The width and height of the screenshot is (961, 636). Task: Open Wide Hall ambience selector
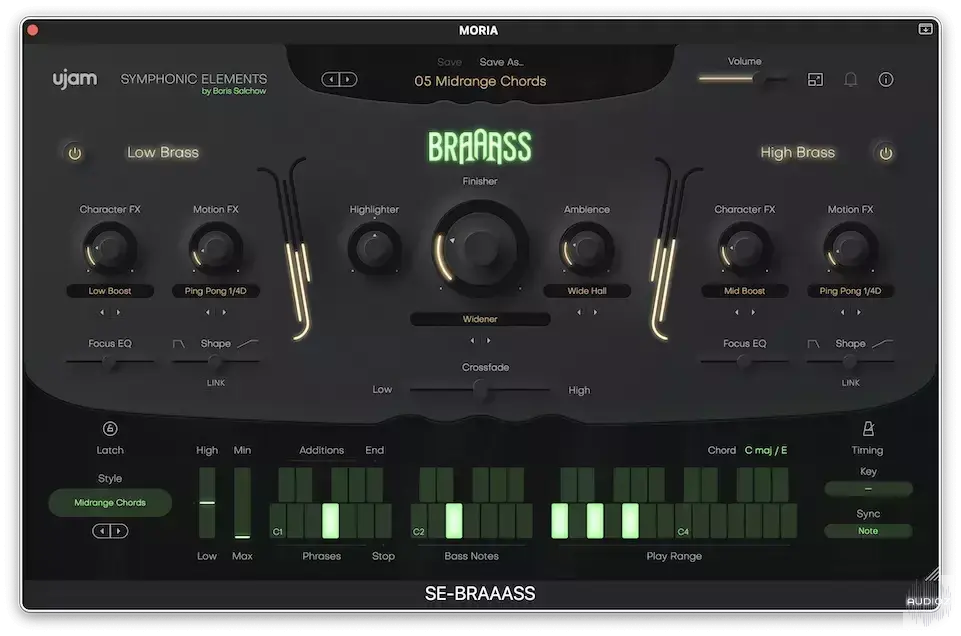pyautogui.click(x=587, y=291)
